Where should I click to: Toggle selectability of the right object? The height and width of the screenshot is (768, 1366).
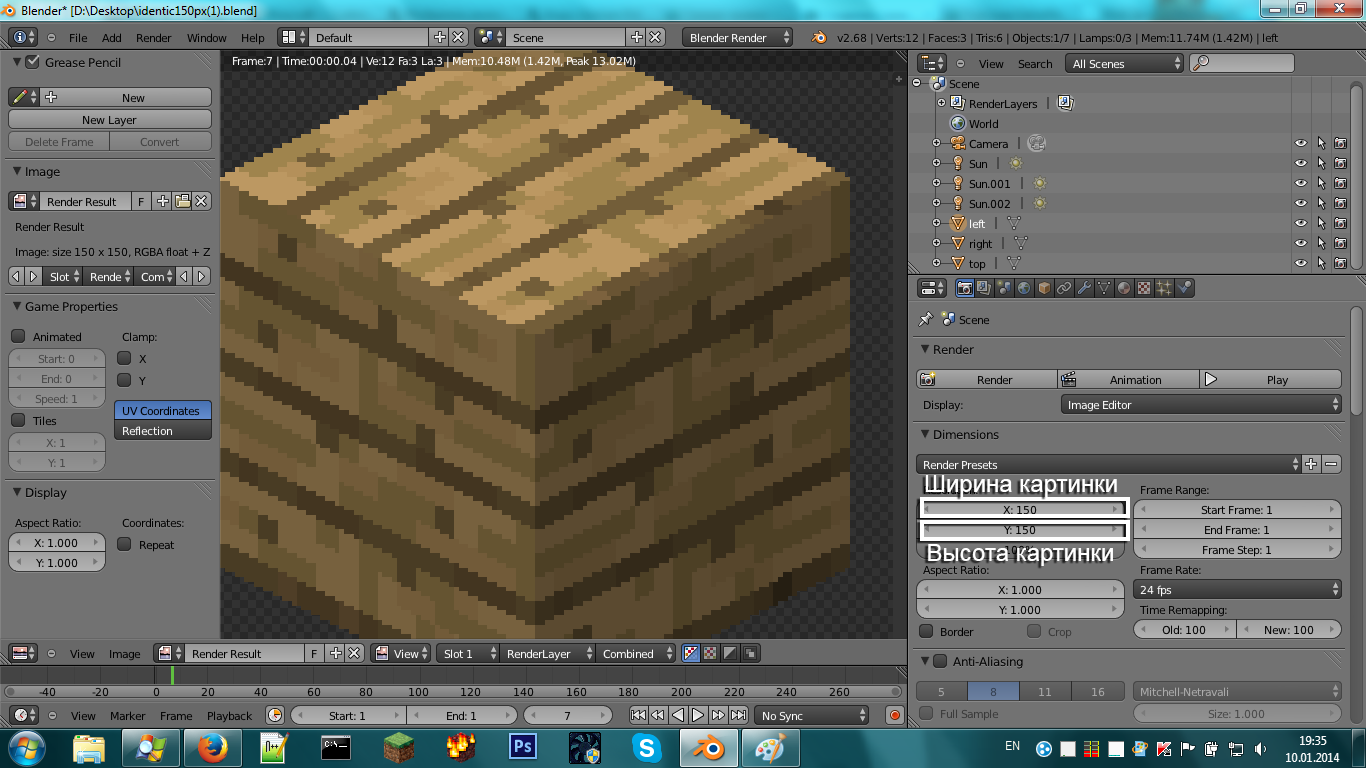(1321, 243)
